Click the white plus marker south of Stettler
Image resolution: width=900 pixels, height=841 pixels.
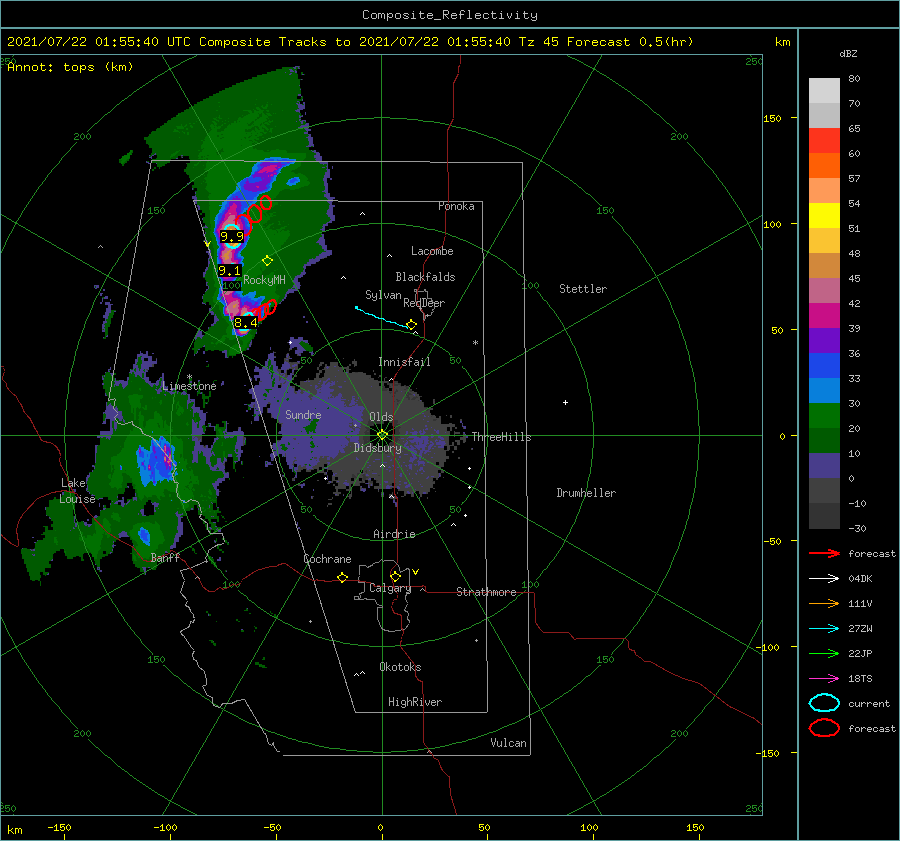tap(565, 402)
